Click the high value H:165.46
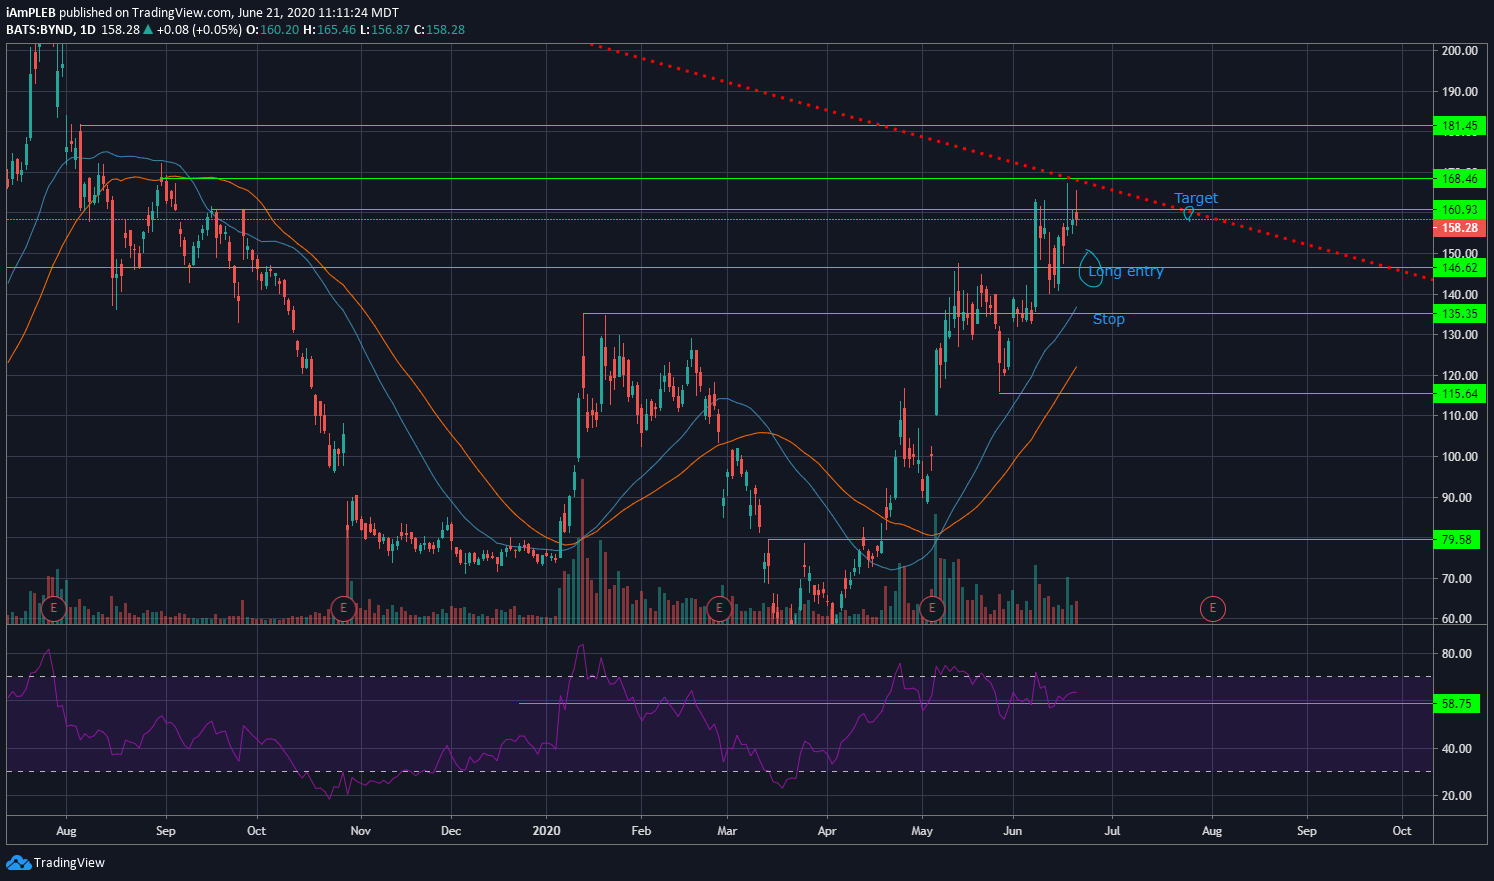Image resolution: width=1494 pixels, height=881 pixels. click(x=330, y=30)
